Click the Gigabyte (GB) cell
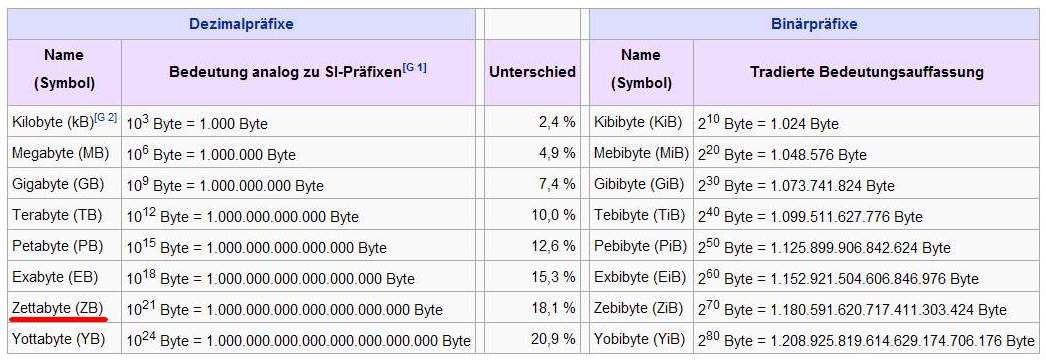Viewport: 1046px width, 362px height. pos(65,184)
